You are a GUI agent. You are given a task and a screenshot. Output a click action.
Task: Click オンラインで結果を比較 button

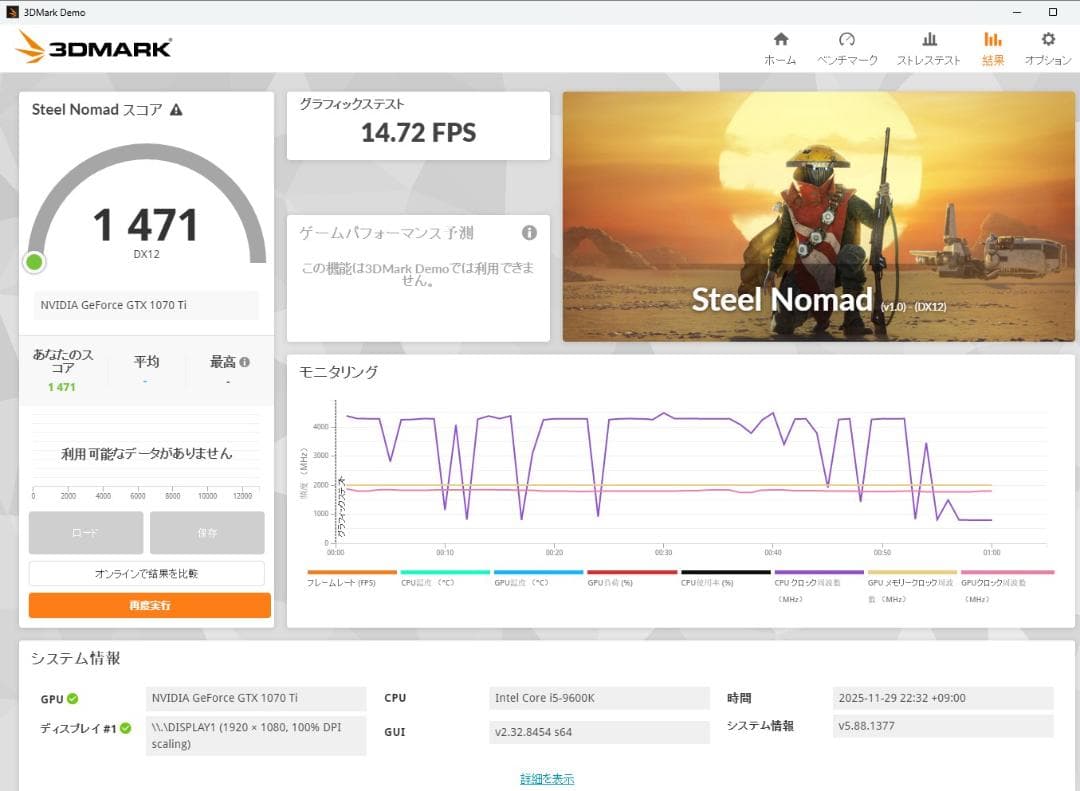click(x=146, y=574)
